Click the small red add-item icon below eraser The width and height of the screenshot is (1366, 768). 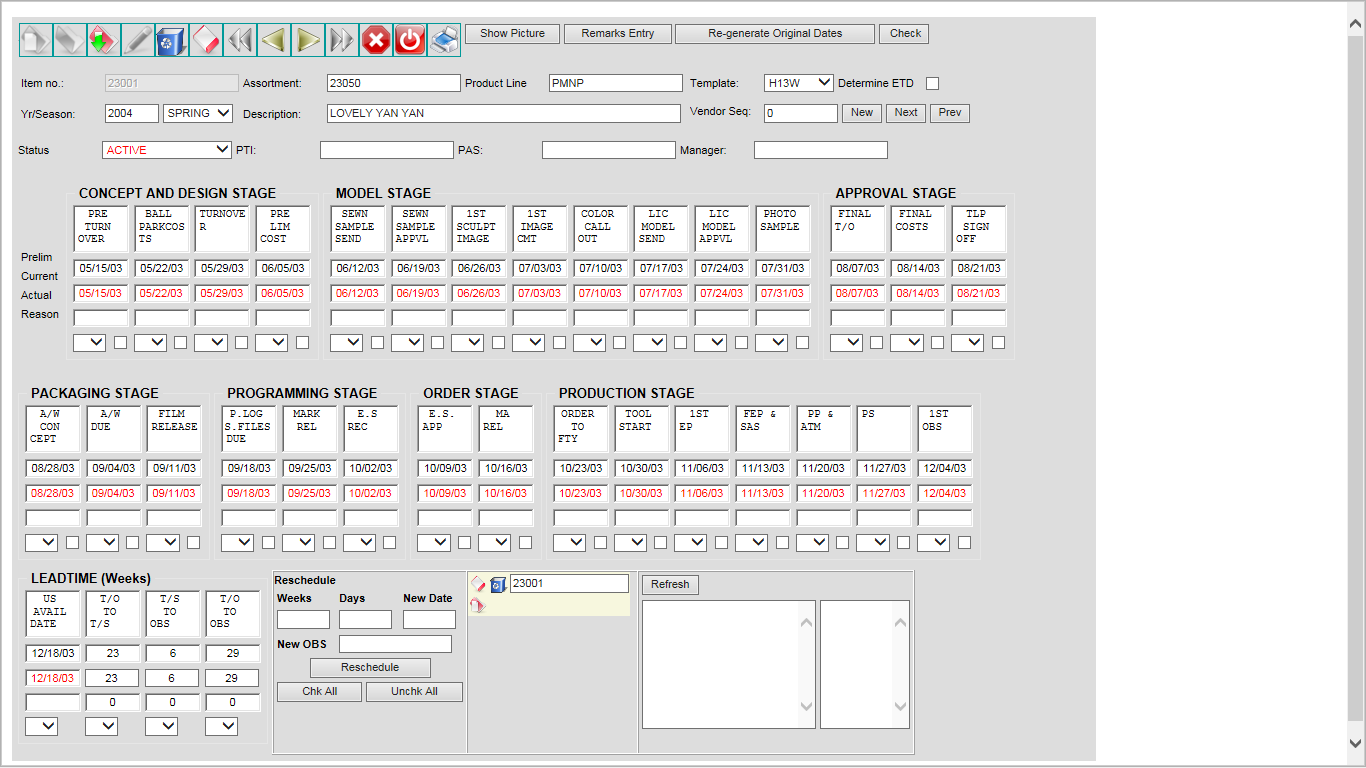pos(478,605)
